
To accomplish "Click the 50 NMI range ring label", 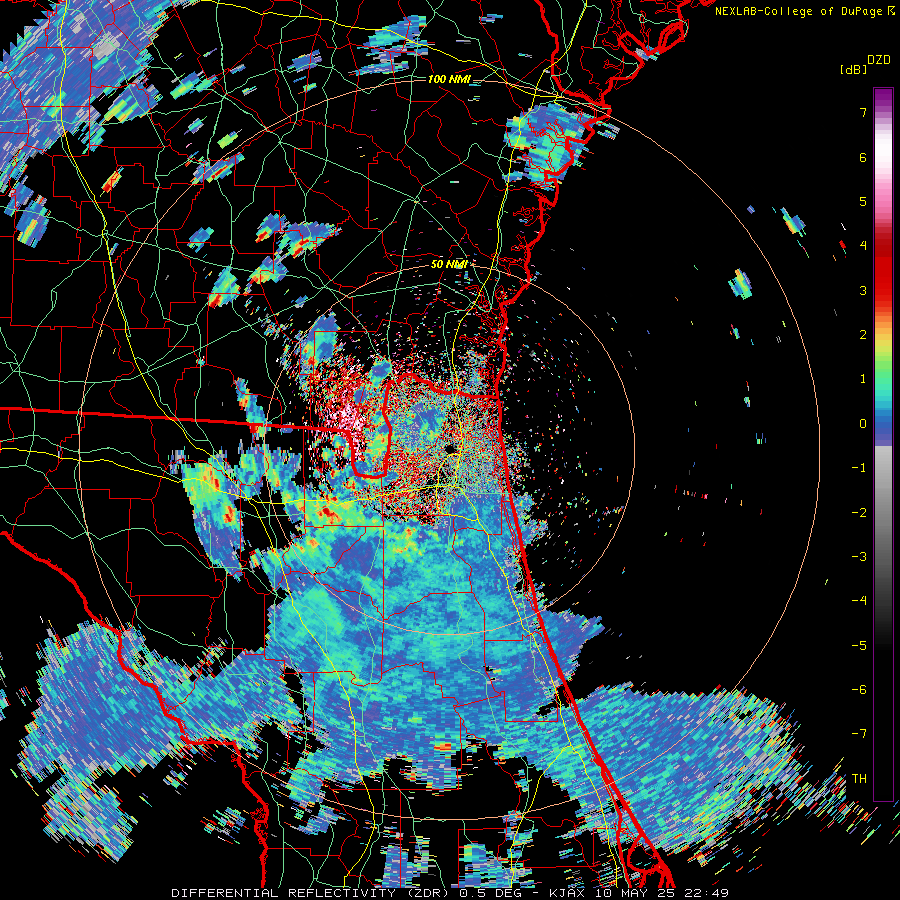I will tap(449, 264).
